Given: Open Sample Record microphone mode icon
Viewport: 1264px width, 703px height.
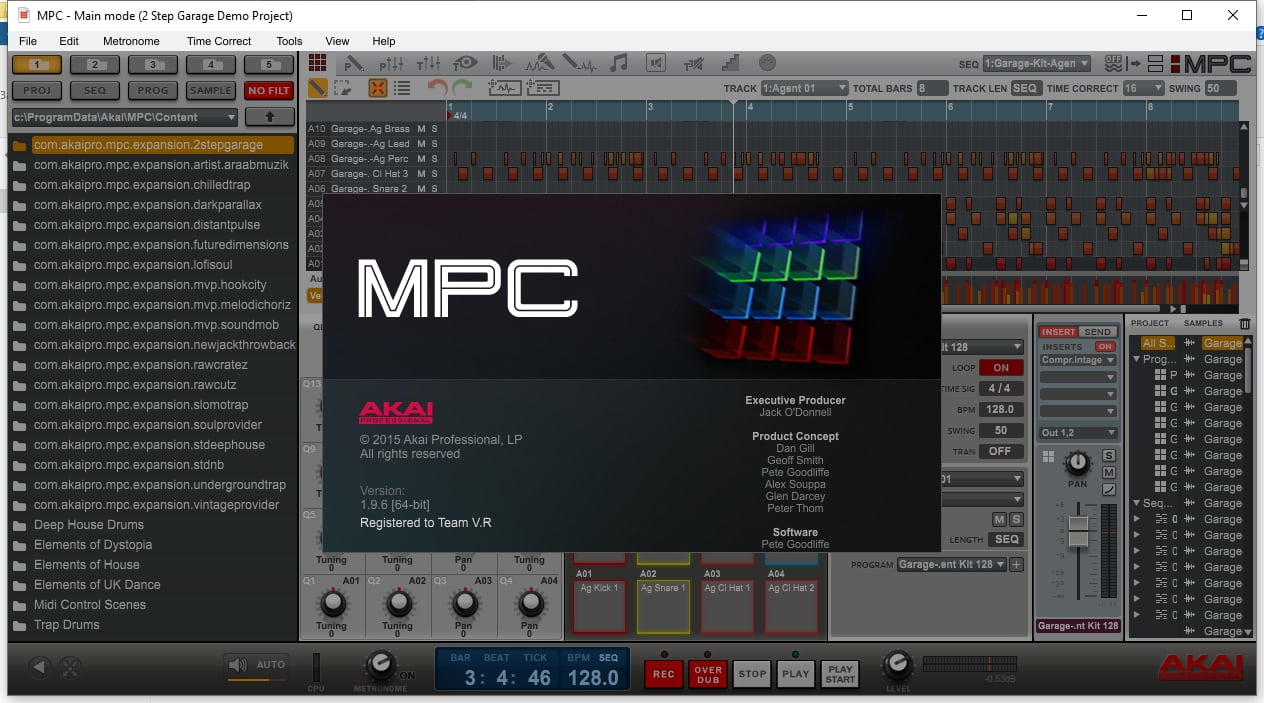Looking at the screenshot, I should coord(541,63).
